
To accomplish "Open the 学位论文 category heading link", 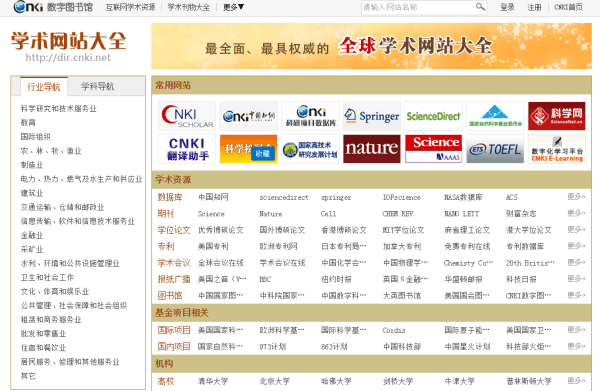I will [x=174, y=230].
